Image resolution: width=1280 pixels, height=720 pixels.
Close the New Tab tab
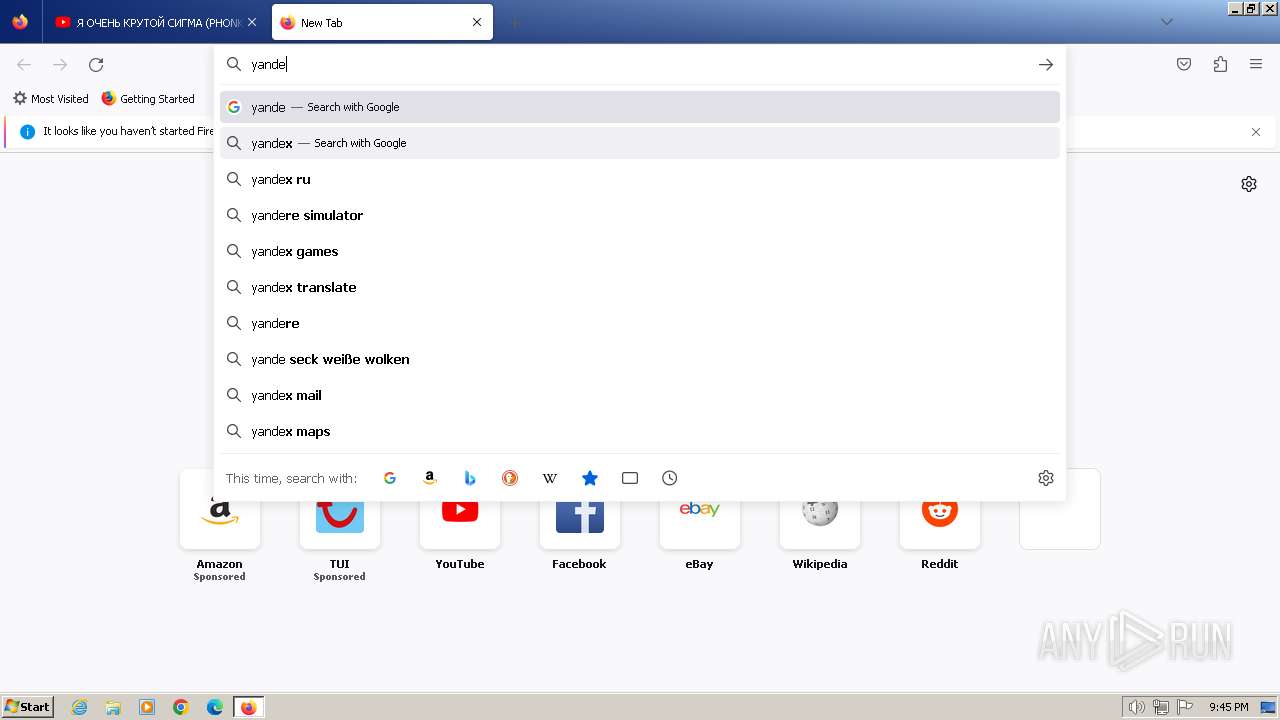[477, 22]
